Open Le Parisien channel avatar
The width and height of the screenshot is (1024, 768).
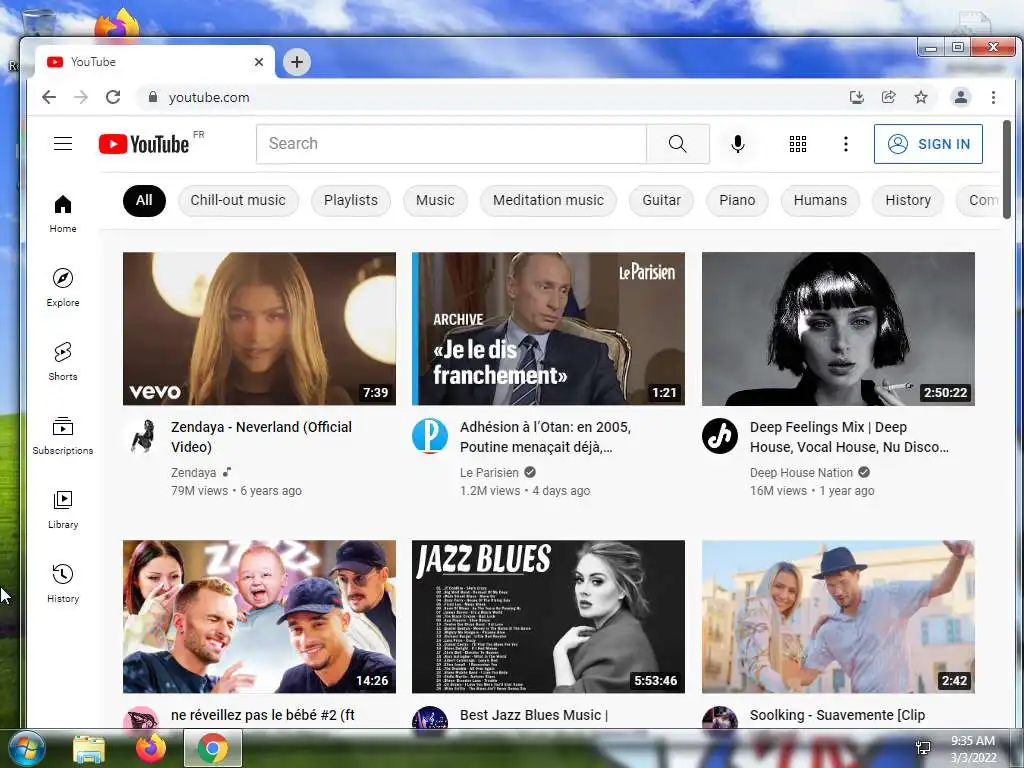pos(430,436)
